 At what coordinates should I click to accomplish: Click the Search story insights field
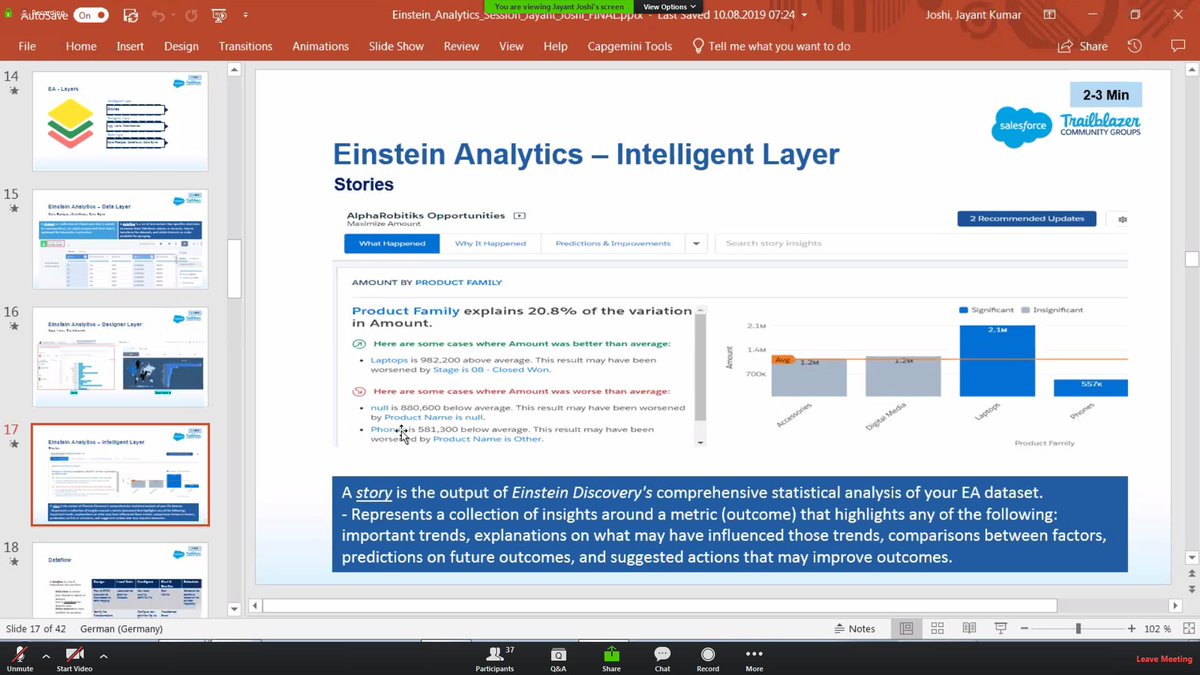(920, 243)
